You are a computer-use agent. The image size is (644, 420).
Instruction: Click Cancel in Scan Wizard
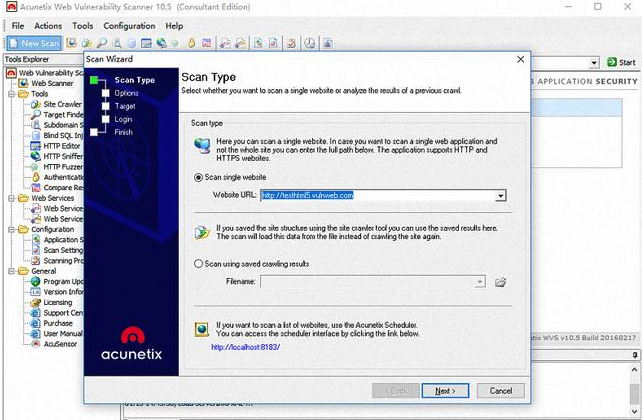pos(501,391)
